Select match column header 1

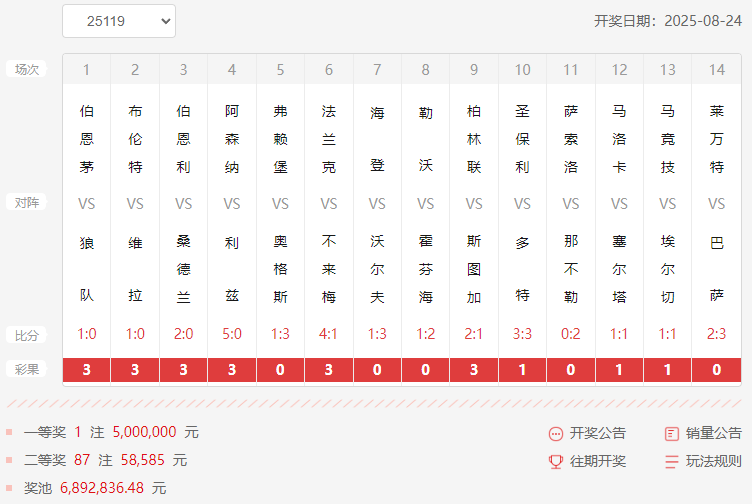point(86,70)
